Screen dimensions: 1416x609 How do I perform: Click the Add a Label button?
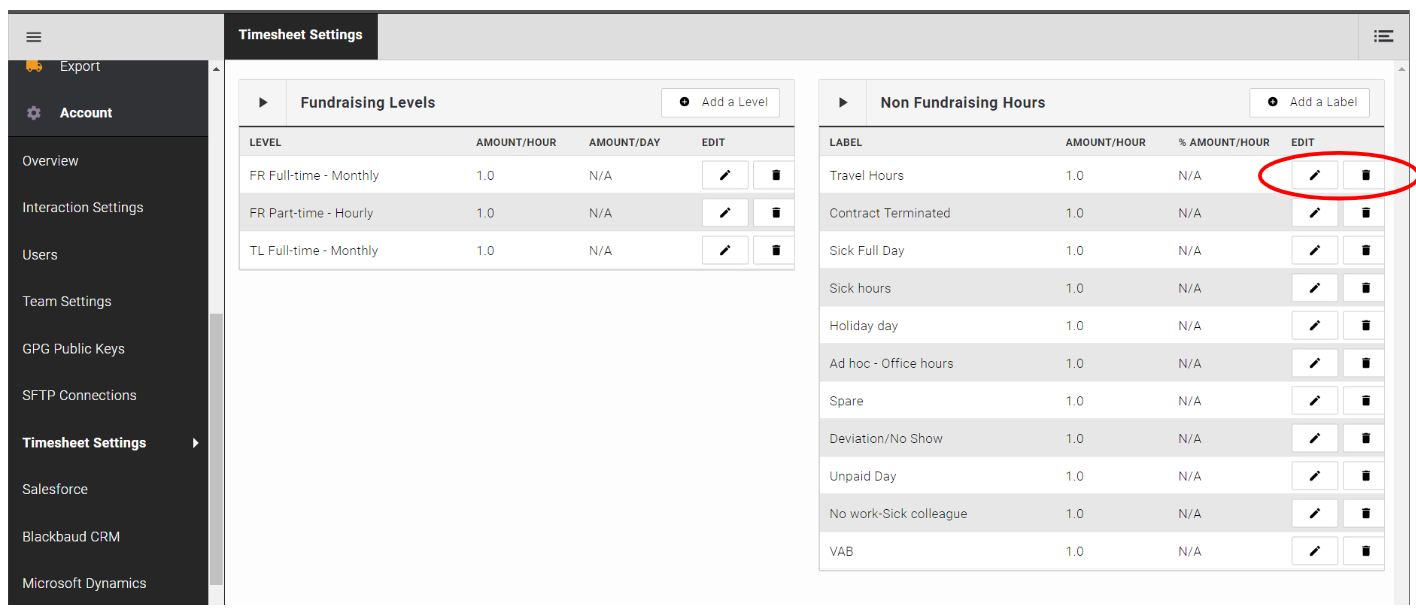(x=1309, y=102)
